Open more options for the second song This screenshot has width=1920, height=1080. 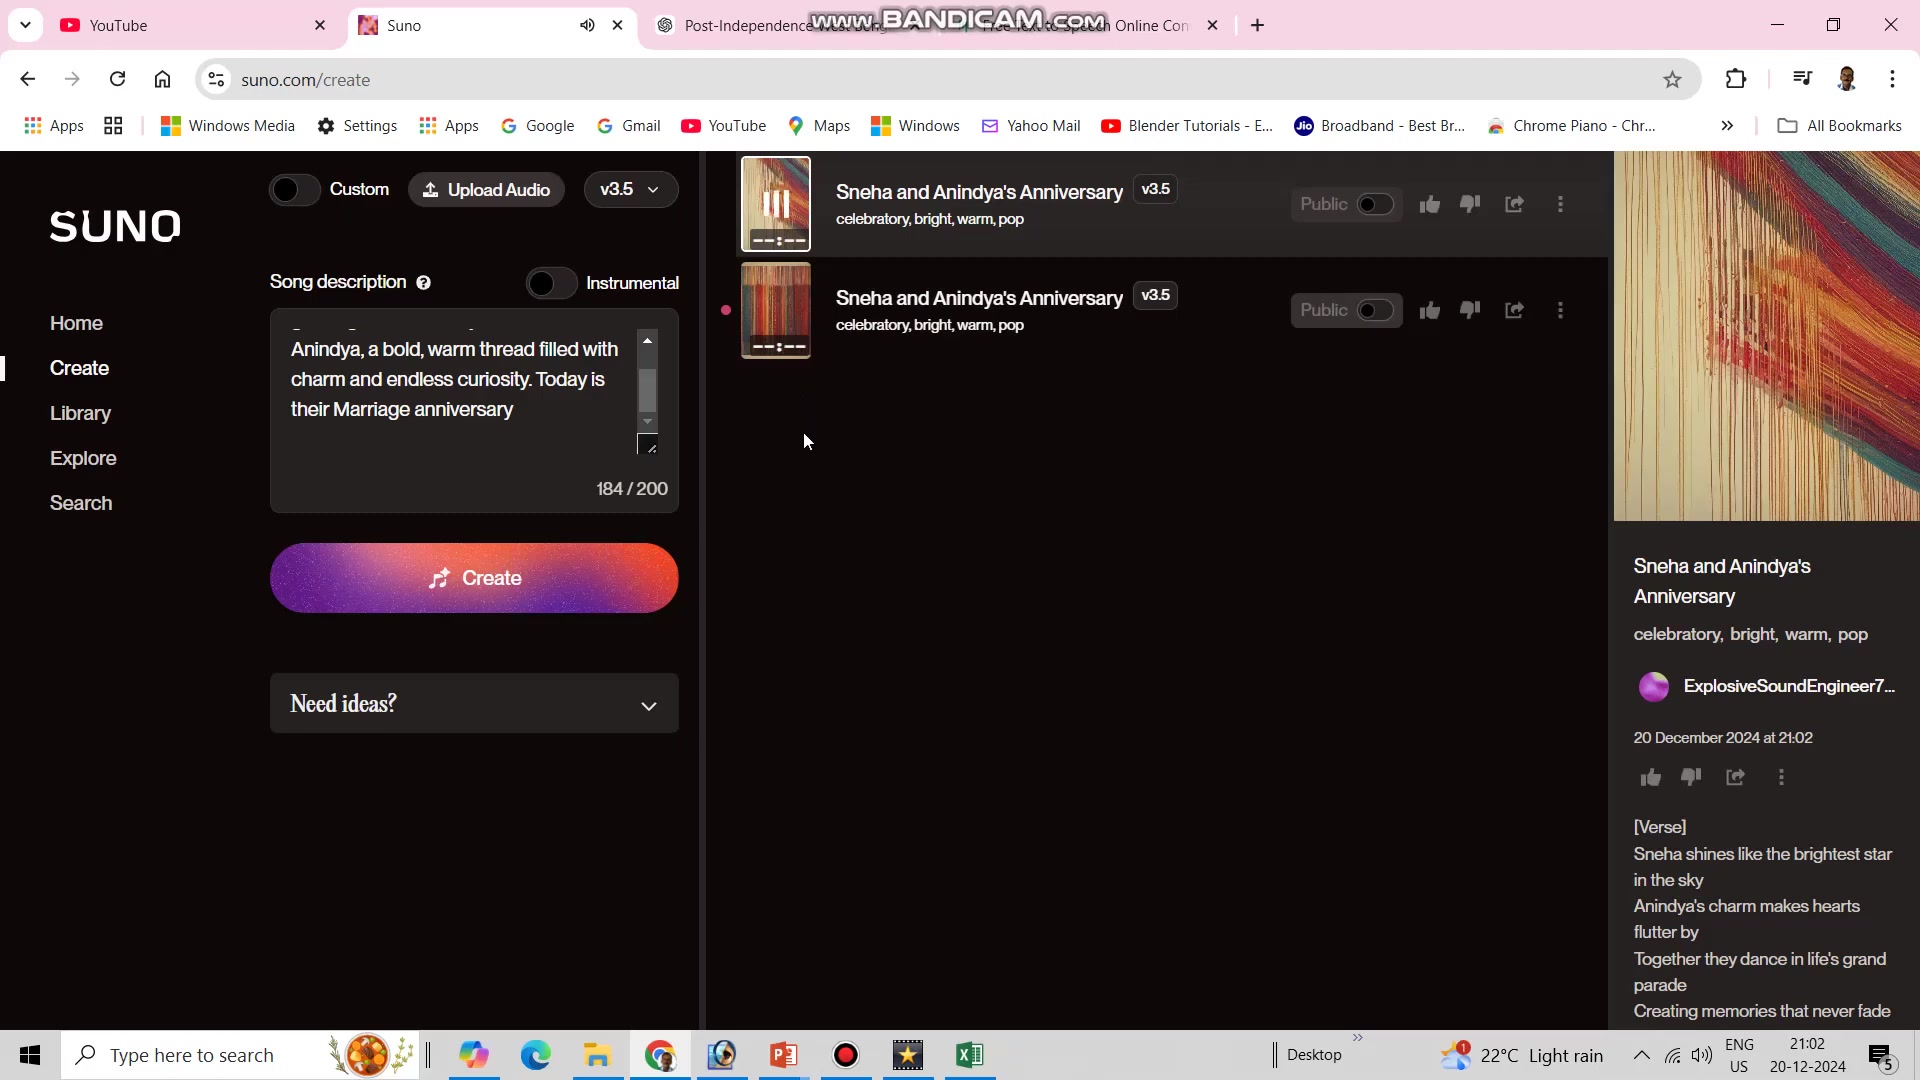tap(1560, 310)
